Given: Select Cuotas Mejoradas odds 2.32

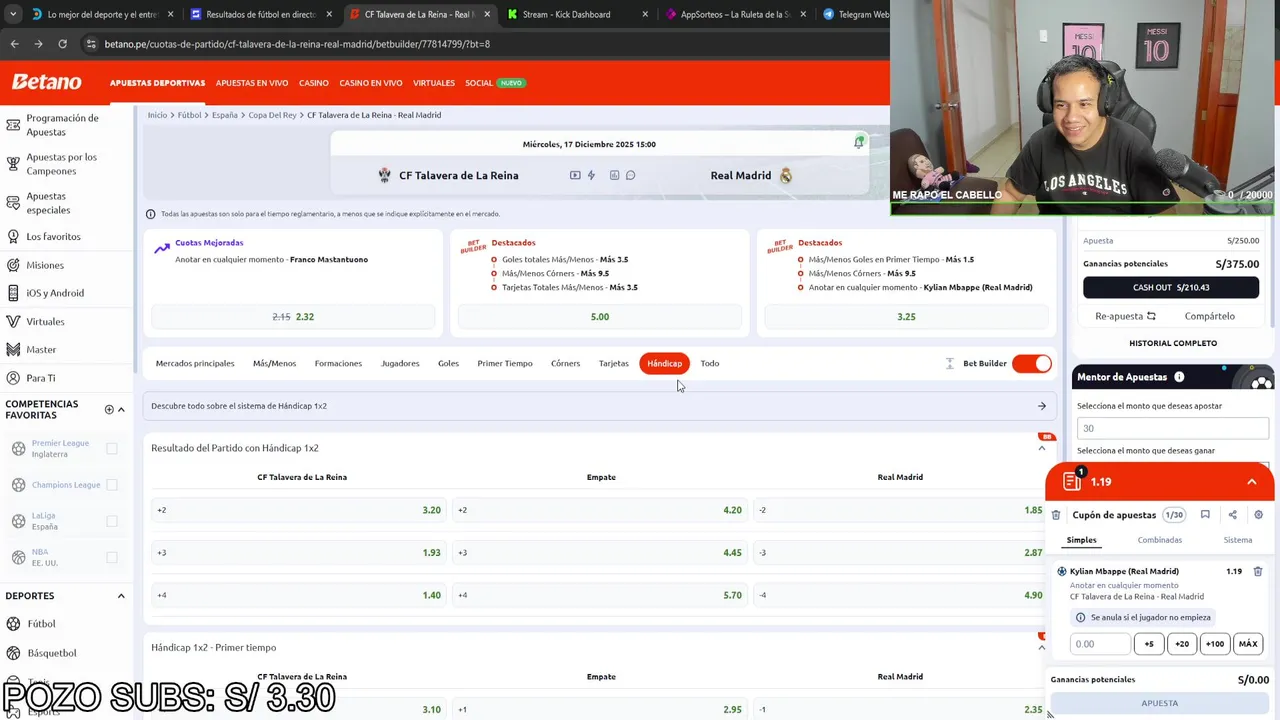Looking at the screenshot, I should tap(293, 317).
